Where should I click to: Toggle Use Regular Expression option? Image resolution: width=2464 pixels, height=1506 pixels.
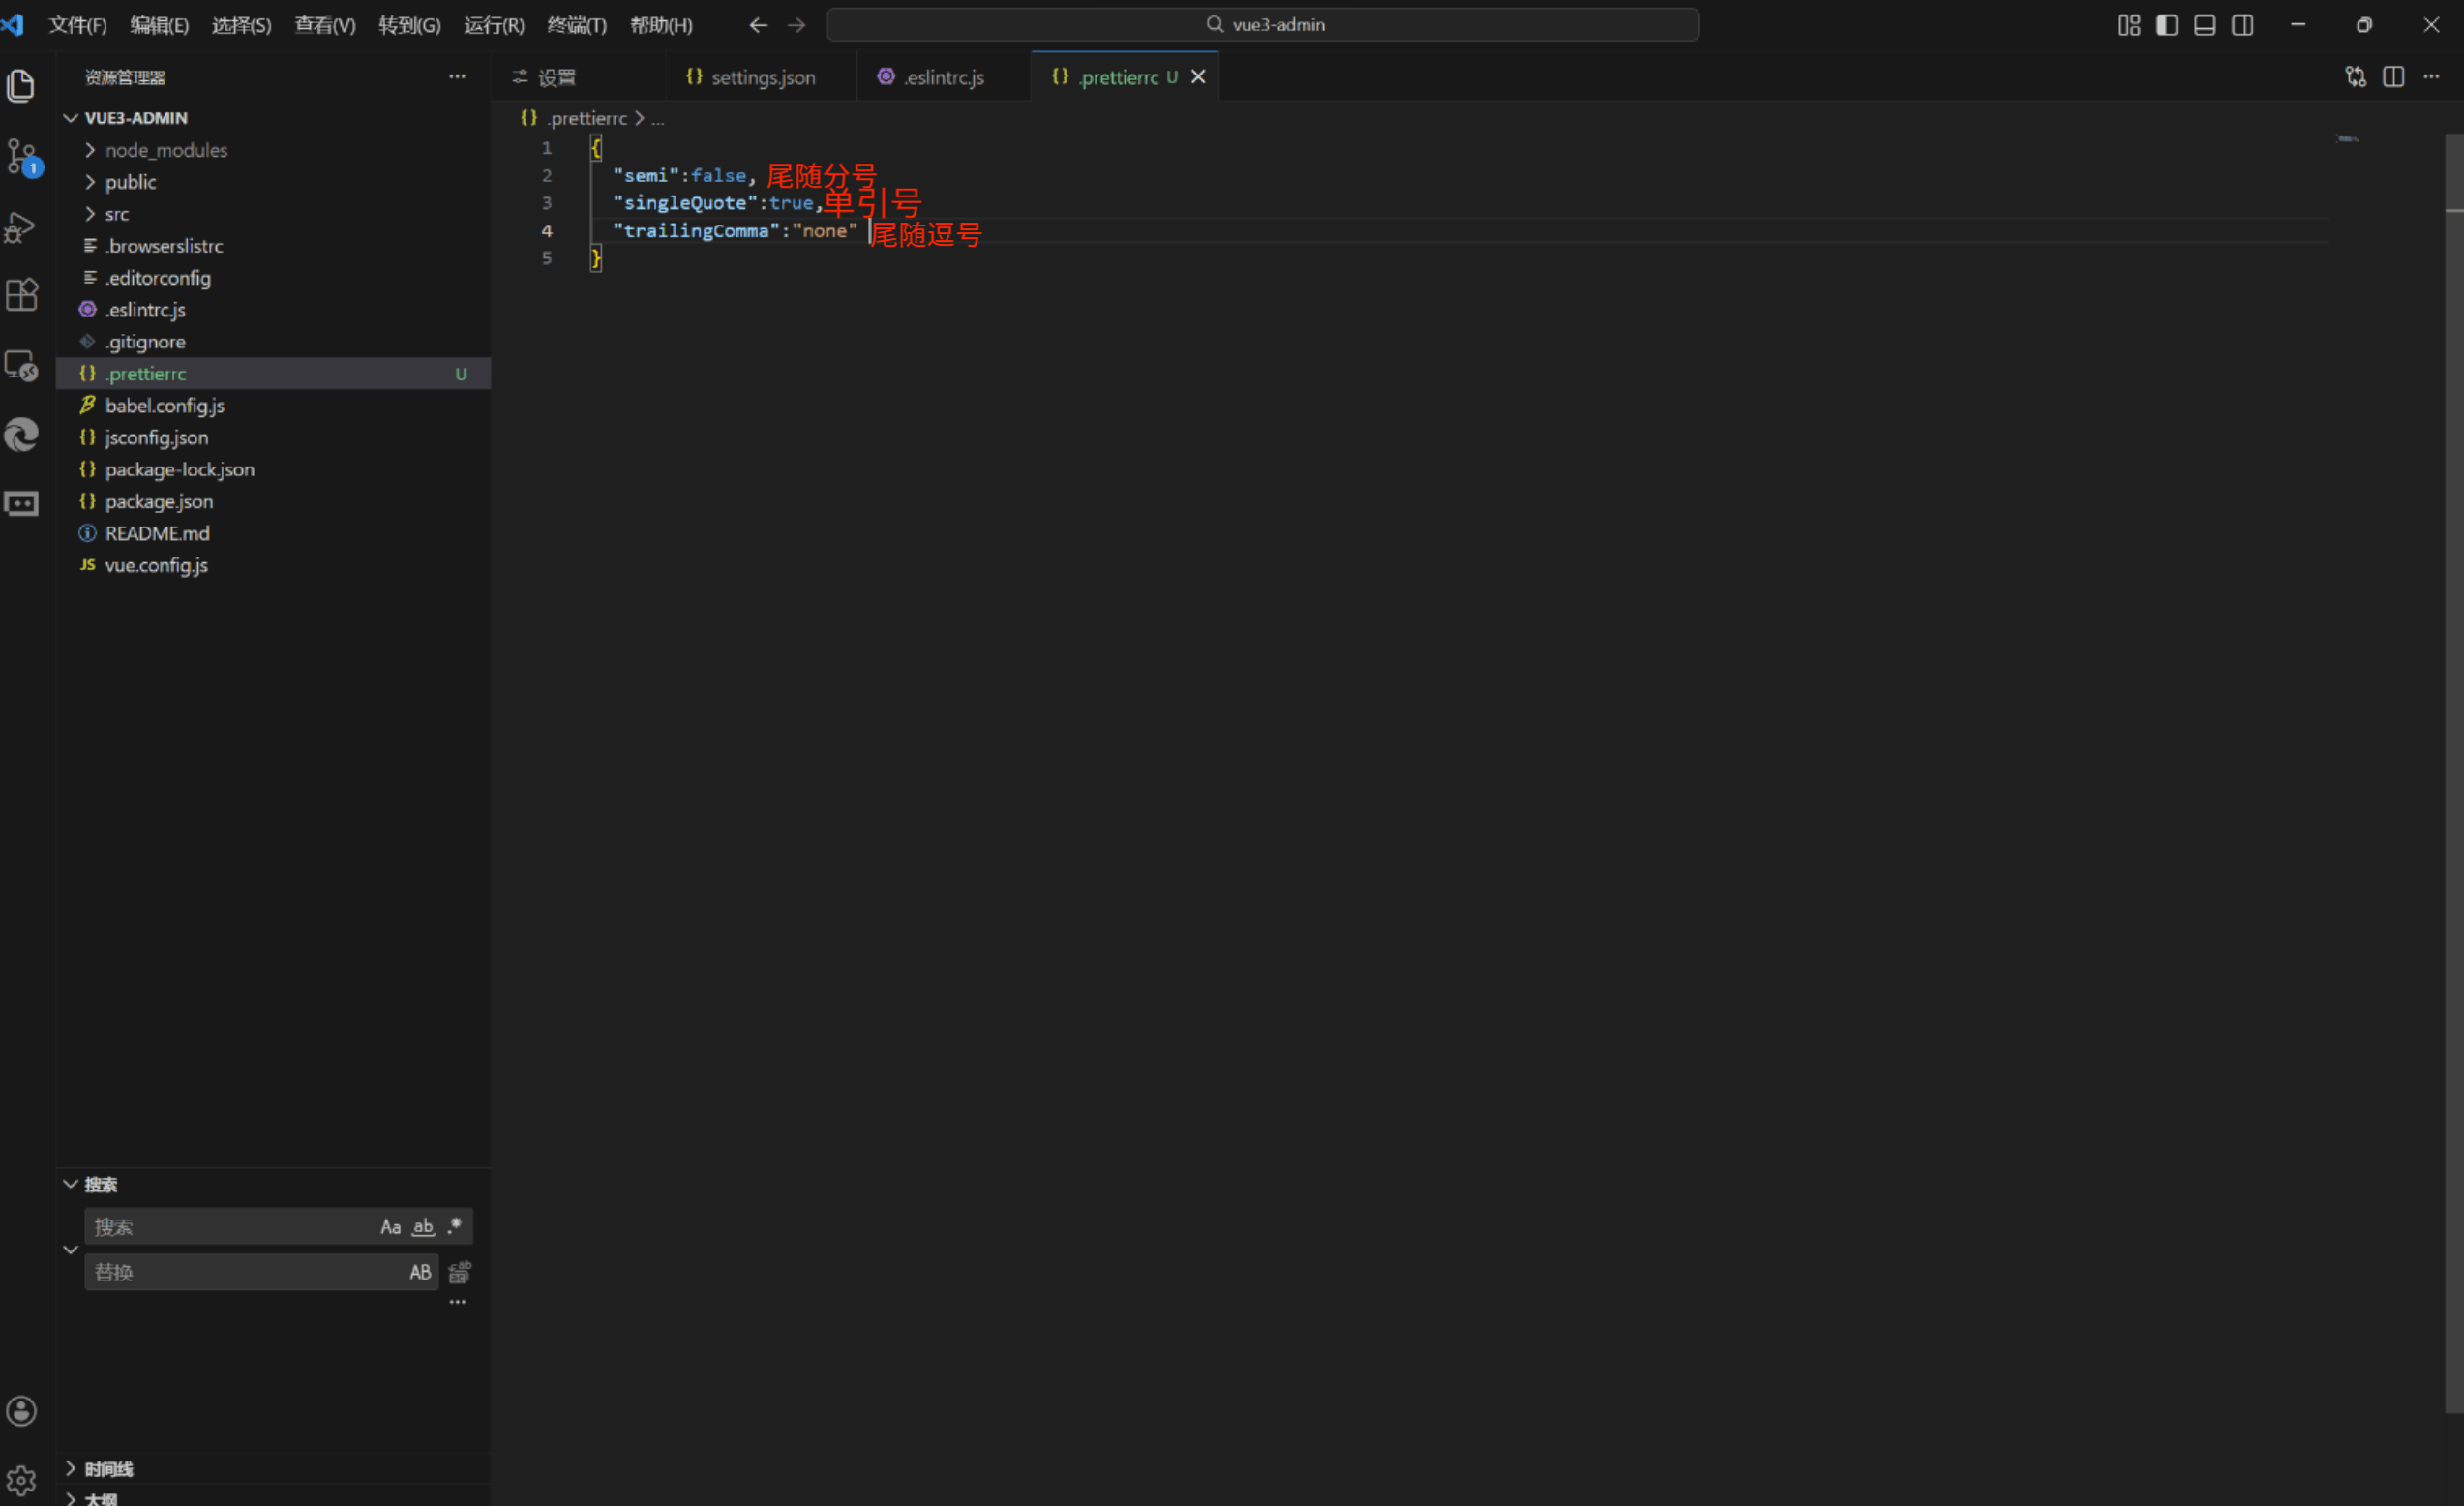click(x=455, y=1225)
